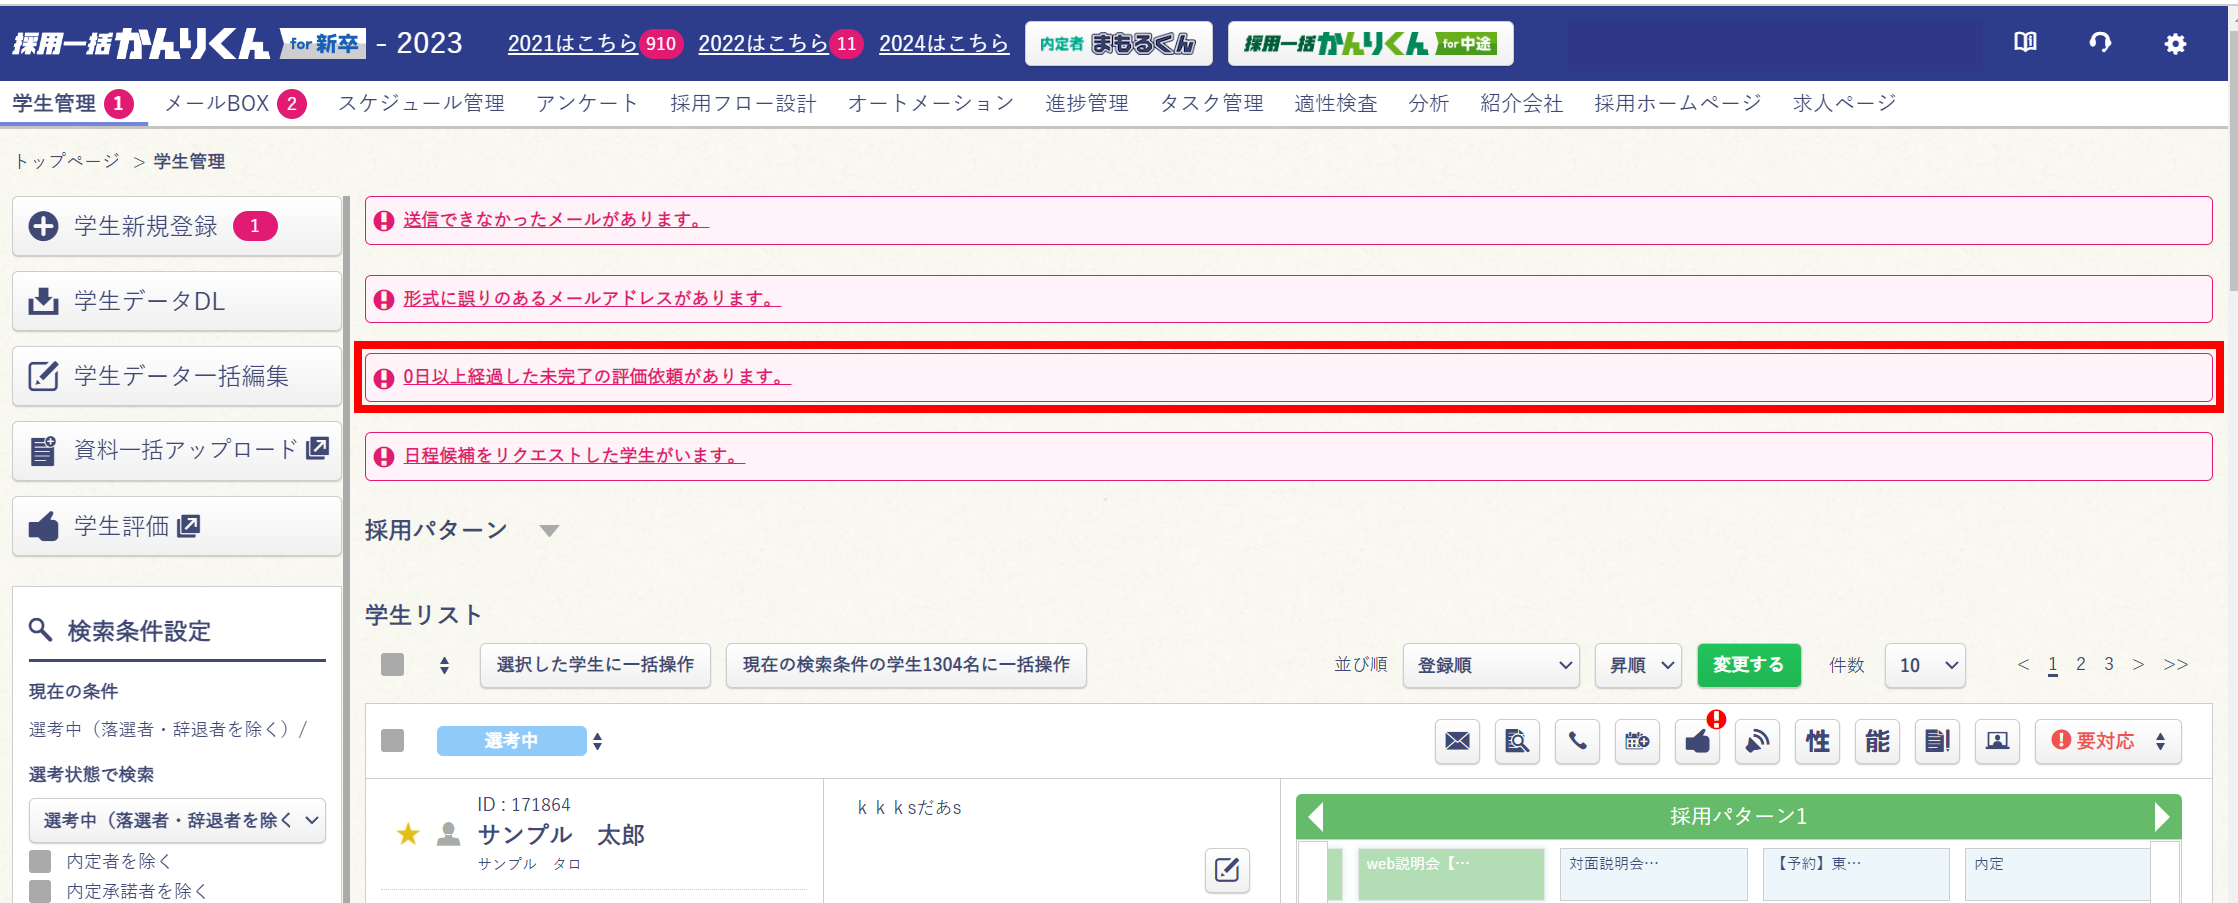
Task: Toggle the 内定承諾者を除く checkbox
Action: pos(40,890)
